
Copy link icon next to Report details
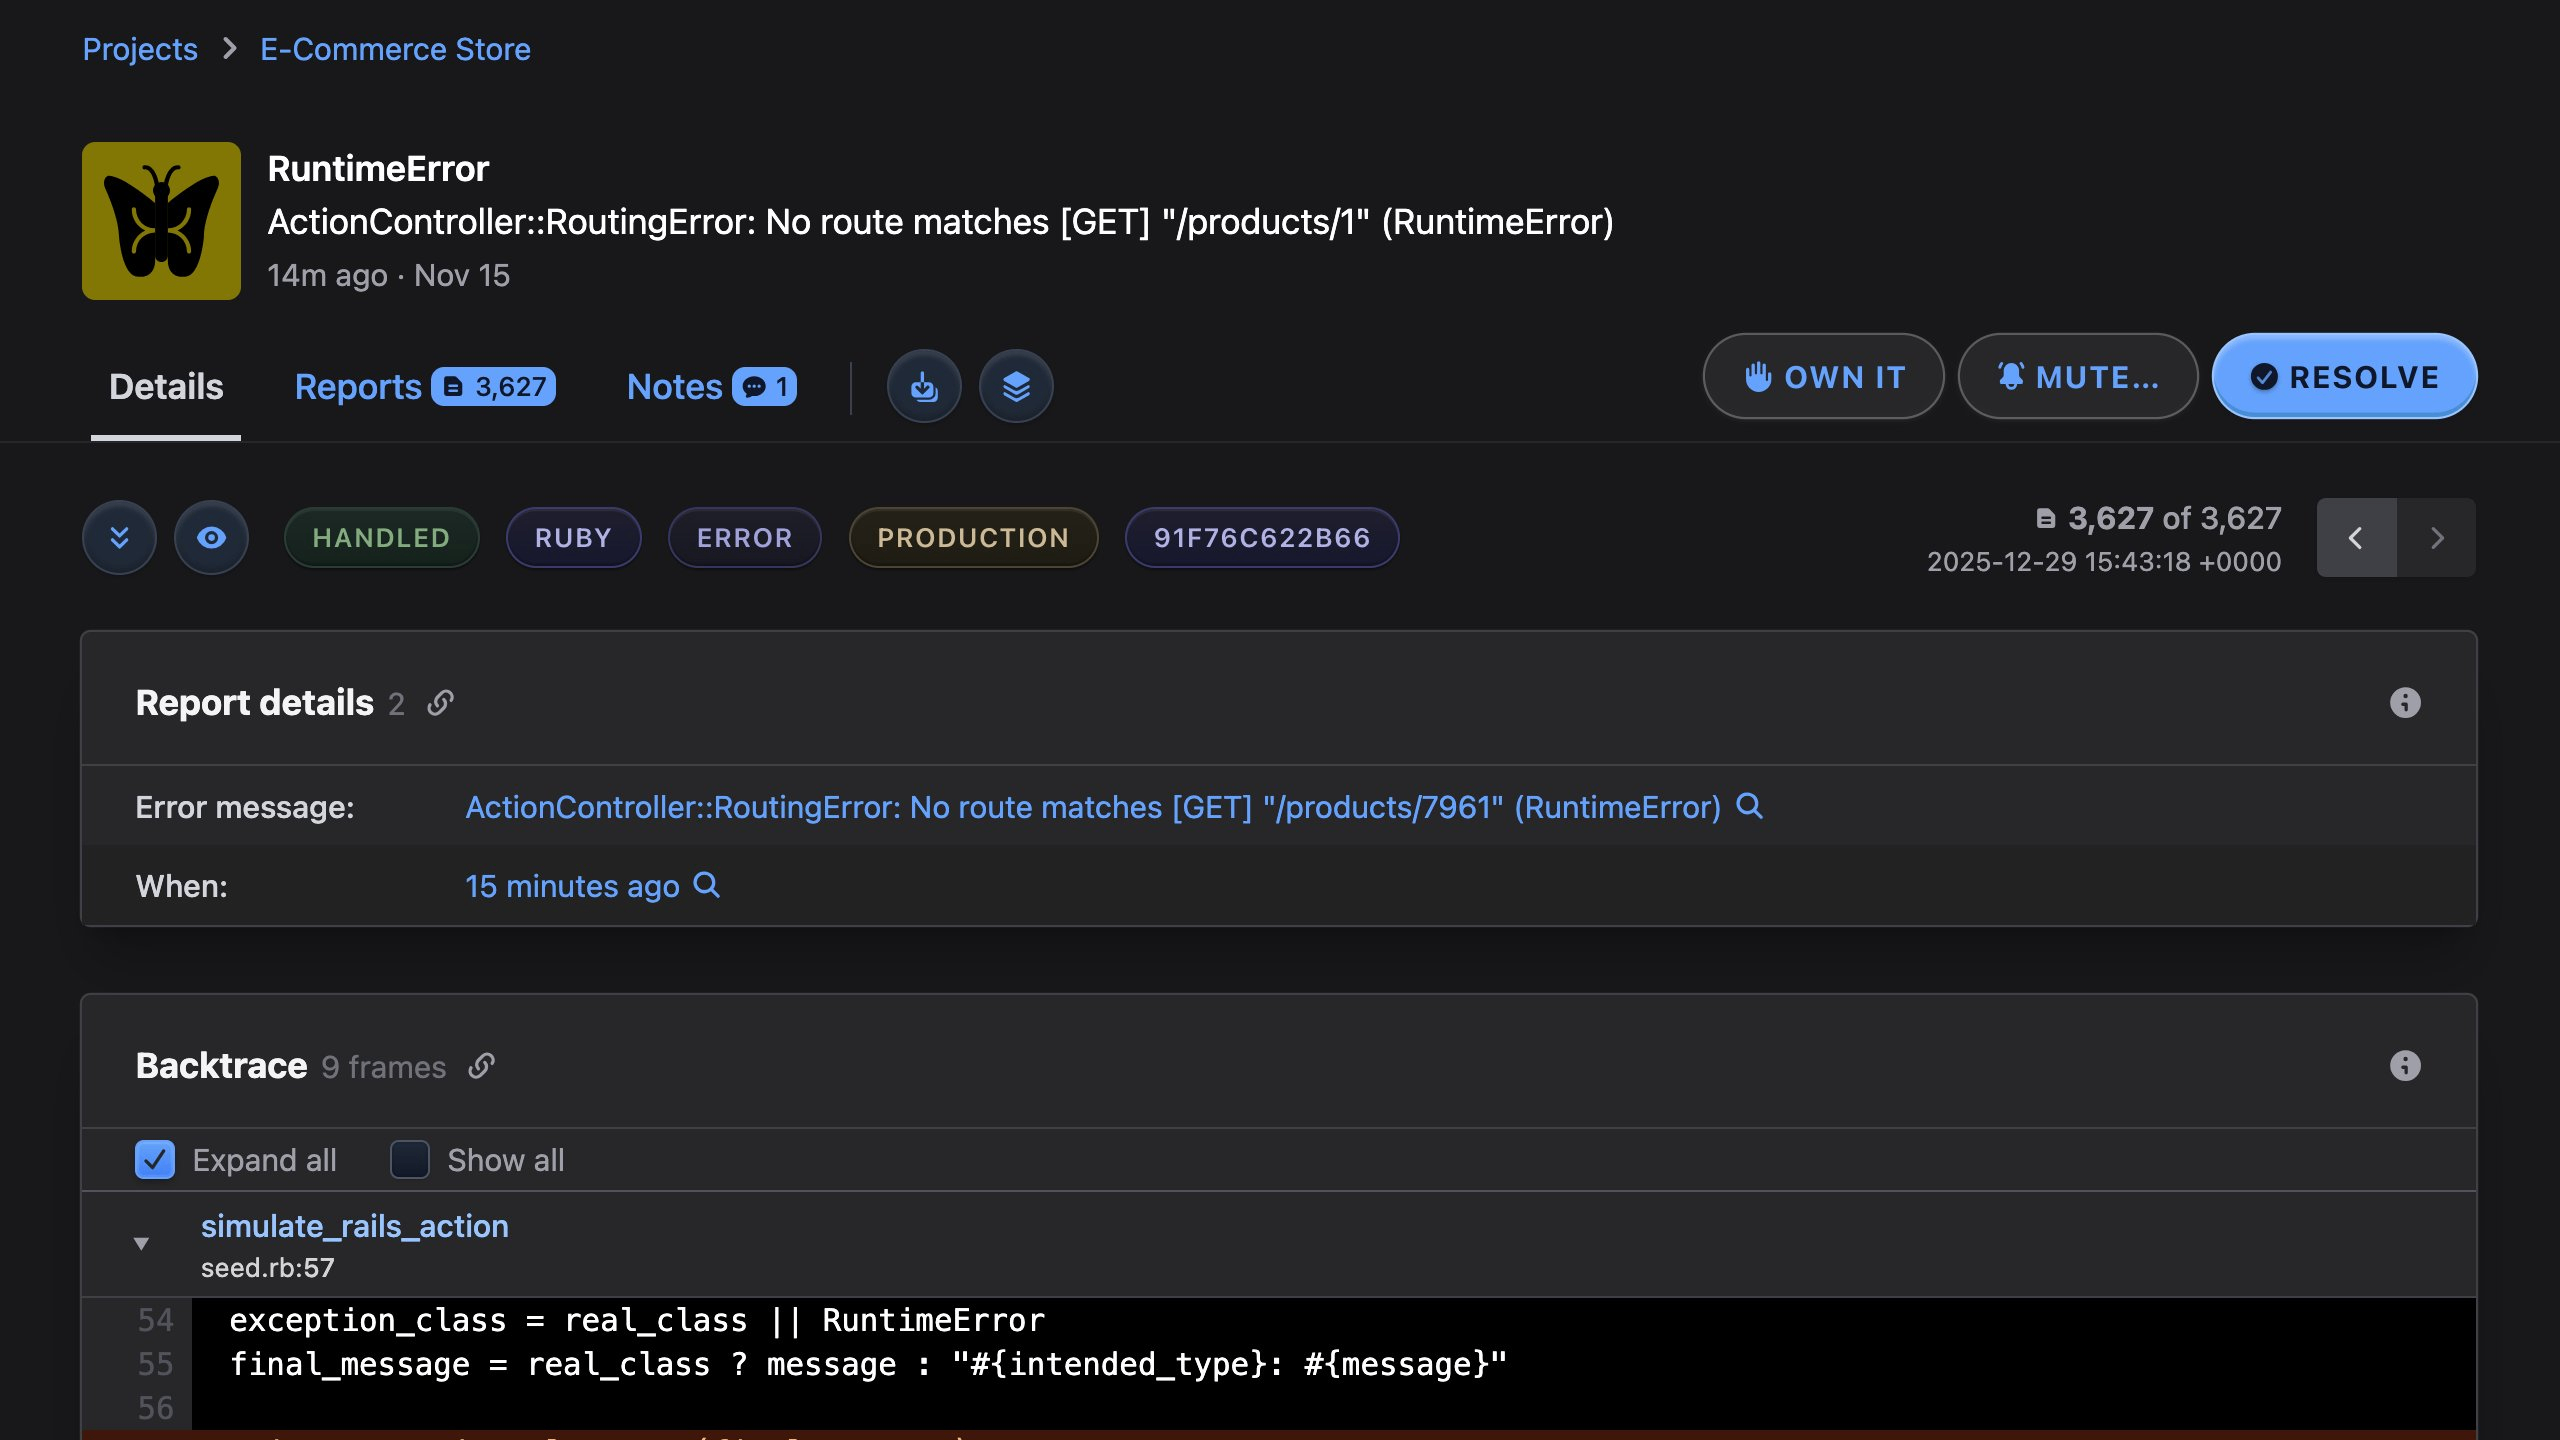click(x=440, y=703)
